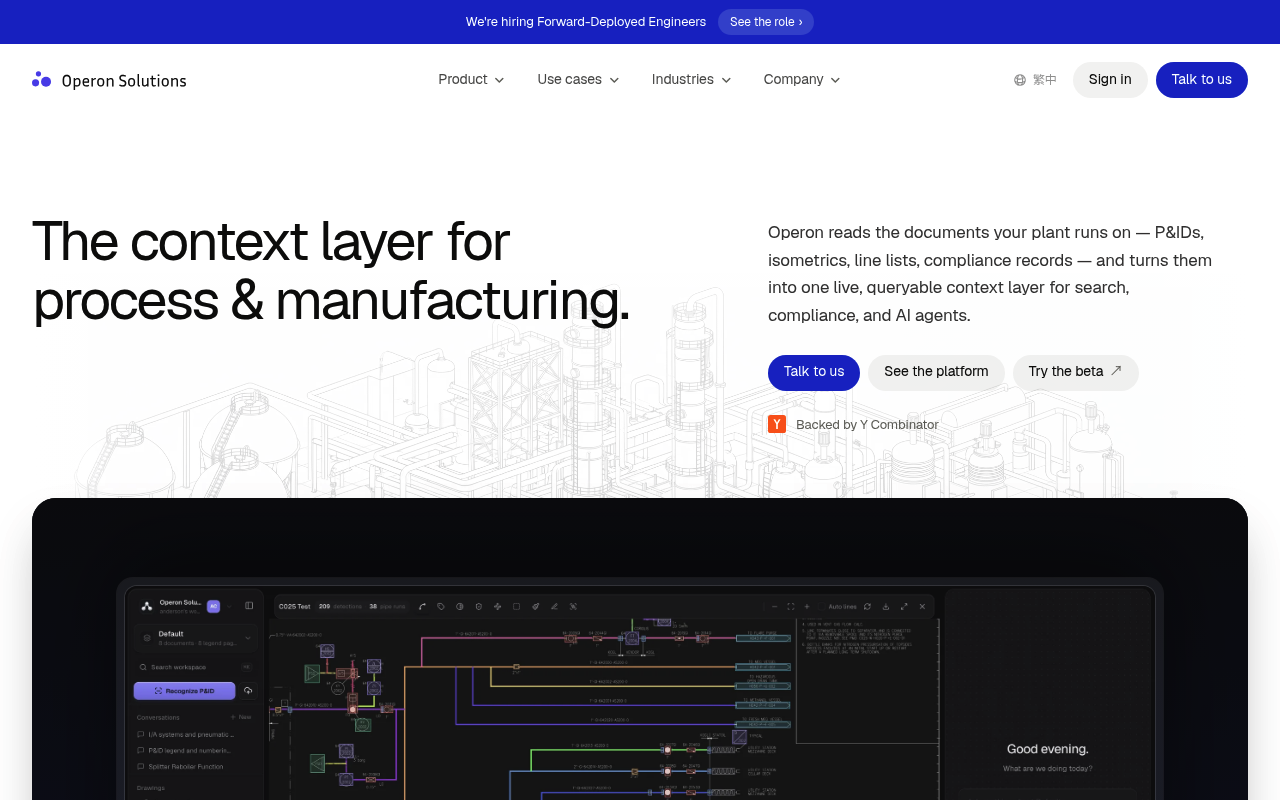
Task: Click the shield icon in the drawing toolbar
Action: point(479,606)
